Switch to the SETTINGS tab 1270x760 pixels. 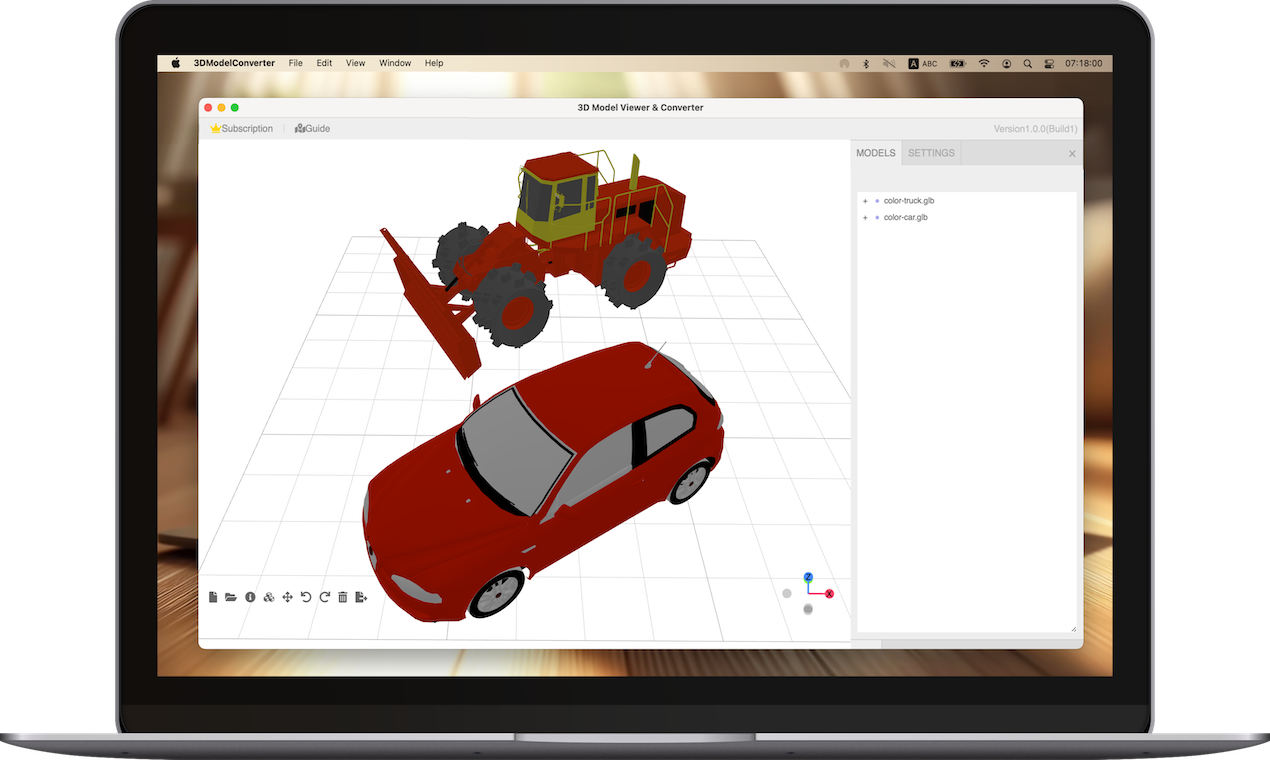[931, 153]
